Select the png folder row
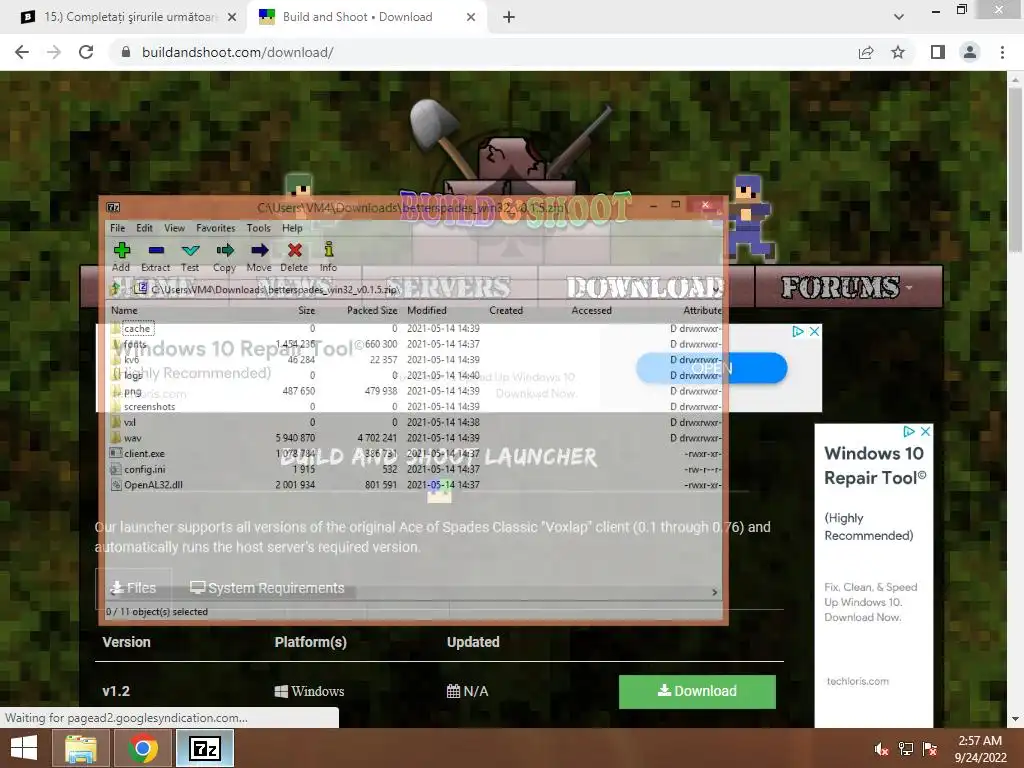 tap(415, 391)
